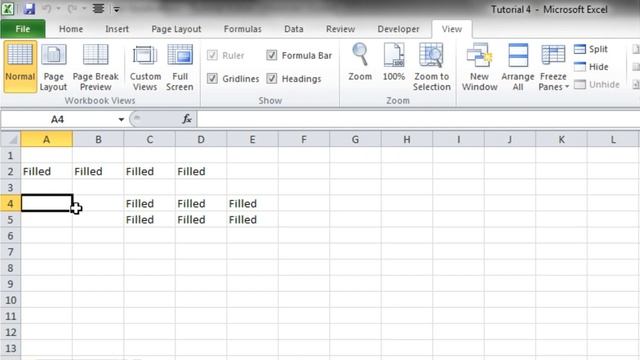
Task: Open Page Layout view
Action: point(53,68)
